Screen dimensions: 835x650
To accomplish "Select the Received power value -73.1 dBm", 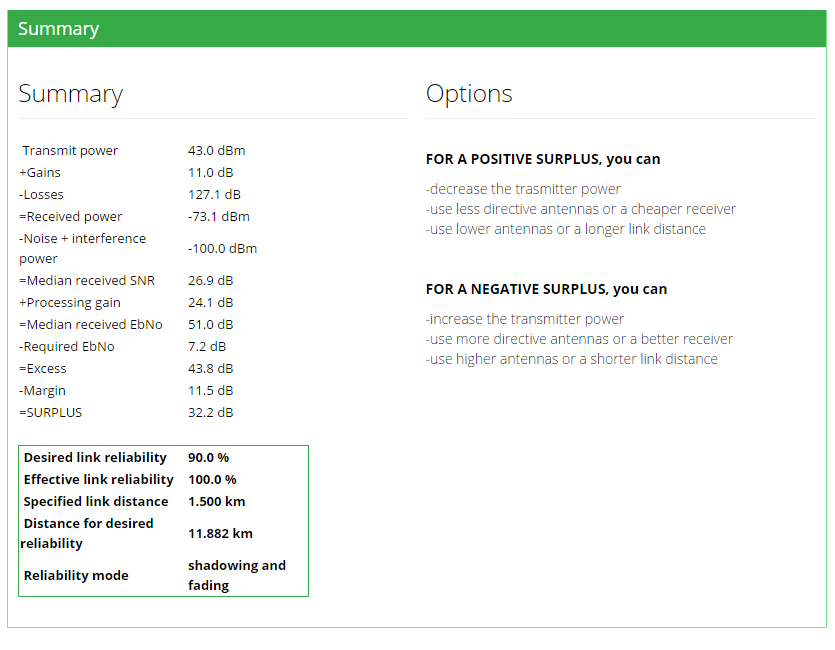I will point(218,217).
